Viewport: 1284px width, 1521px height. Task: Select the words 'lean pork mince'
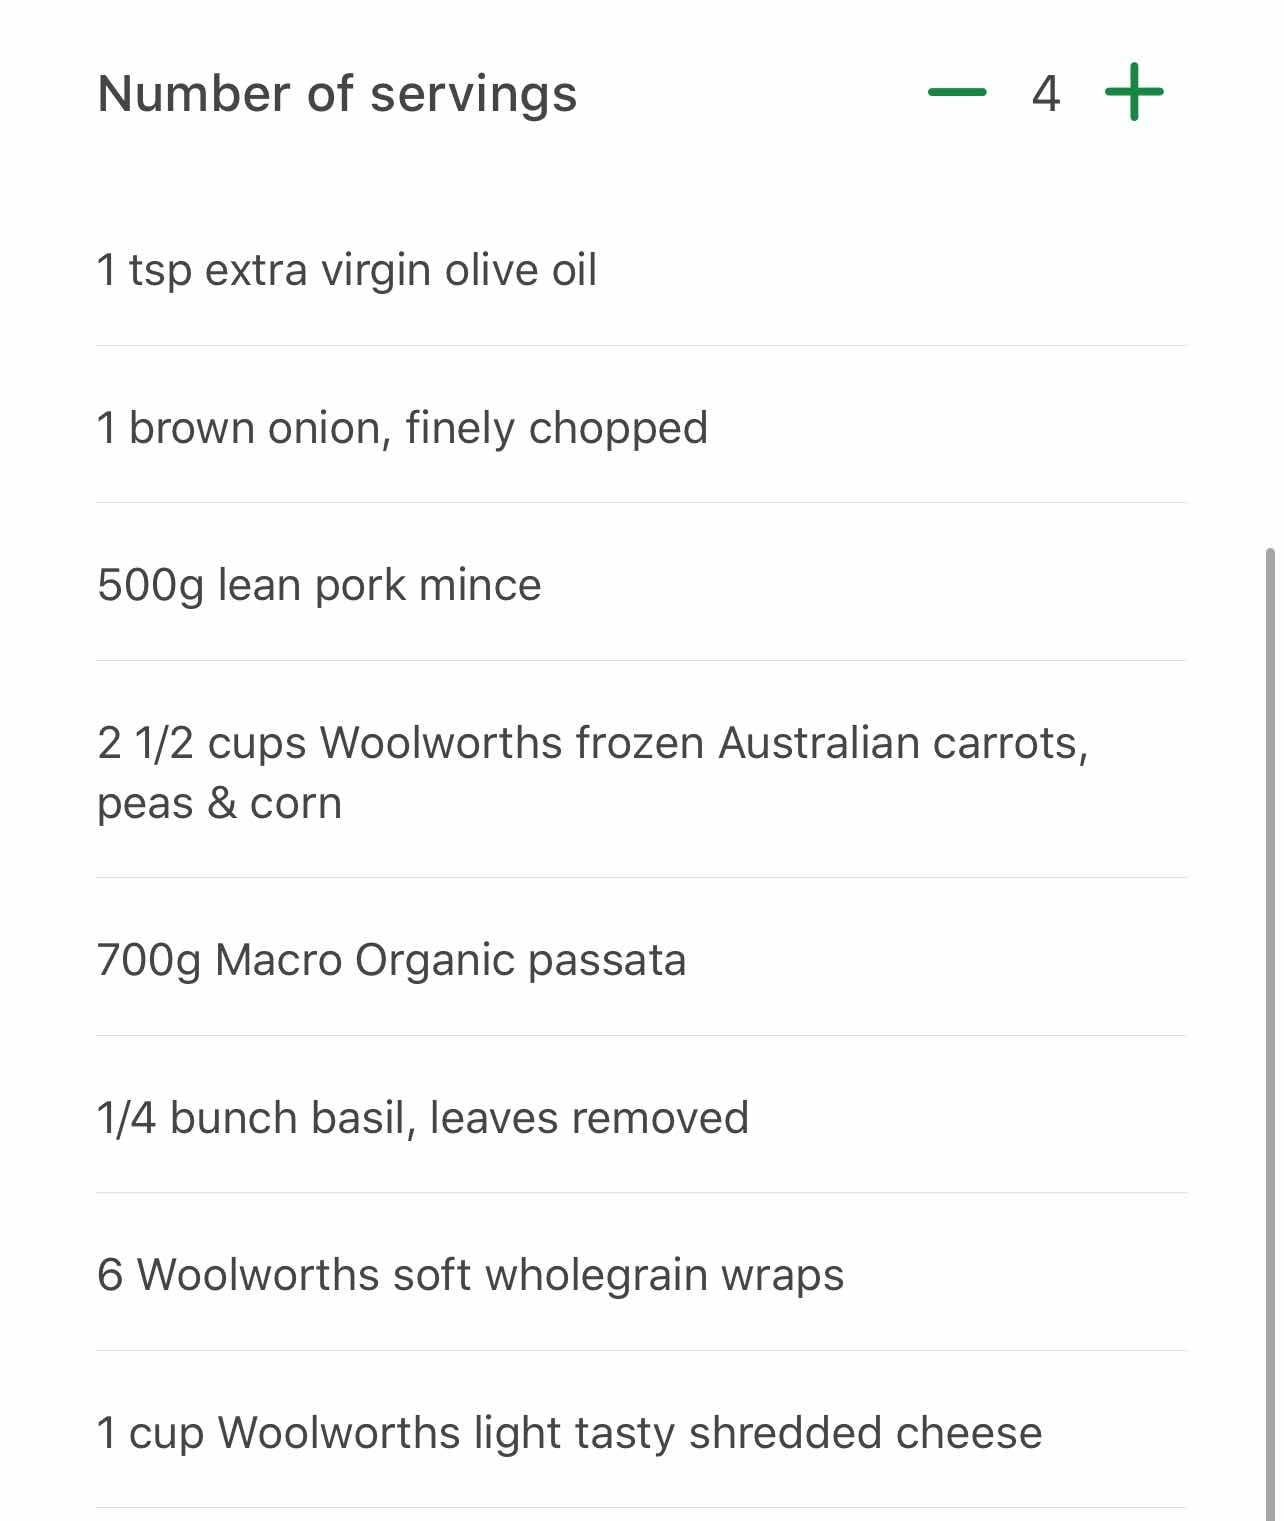tap(379, 585)
